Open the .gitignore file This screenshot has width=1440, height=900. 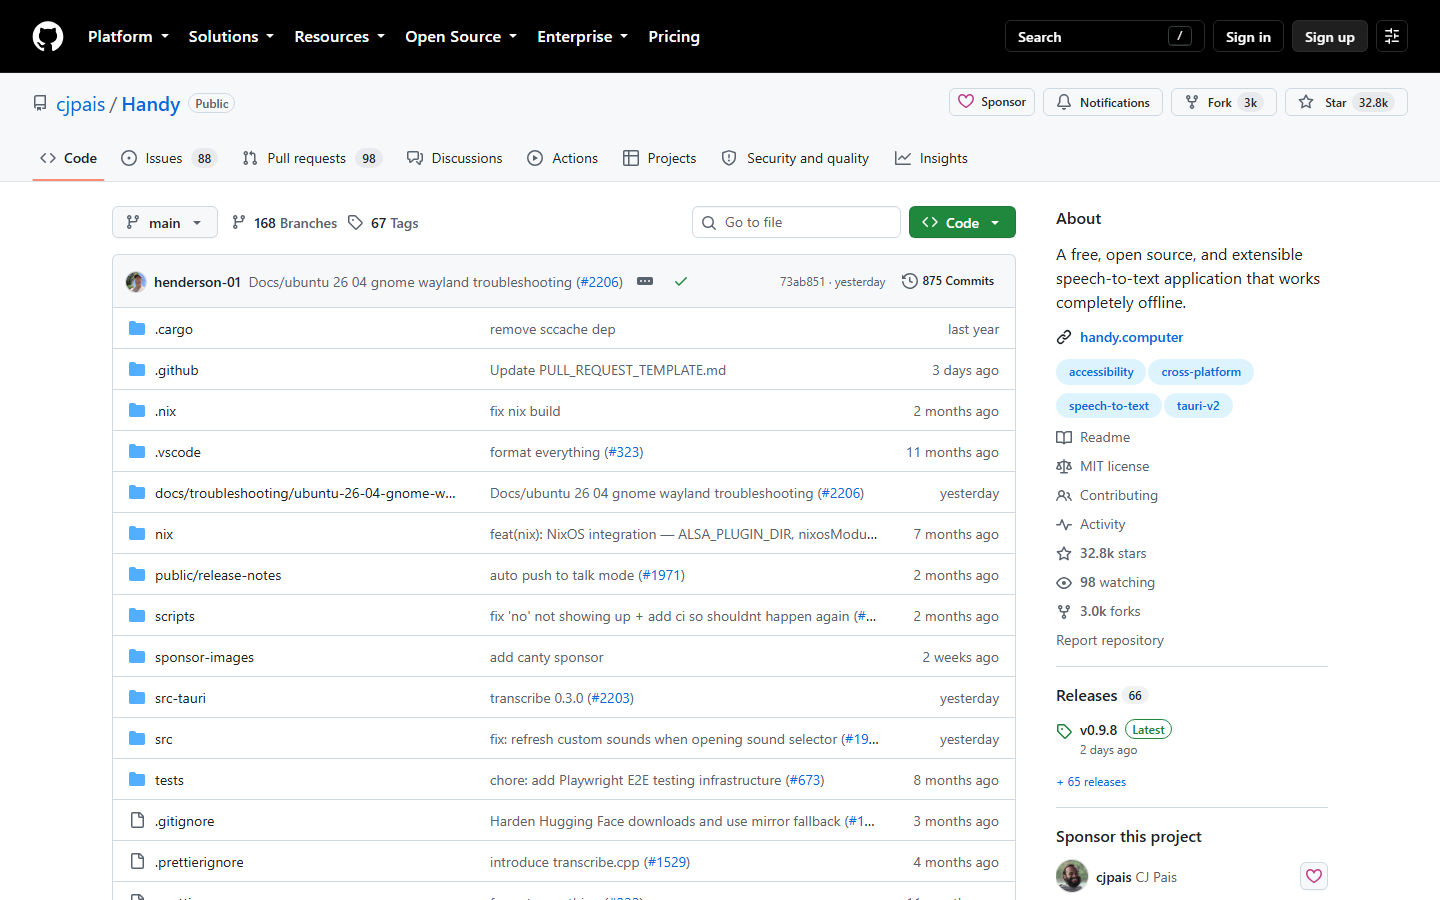[x=184, y=821]
